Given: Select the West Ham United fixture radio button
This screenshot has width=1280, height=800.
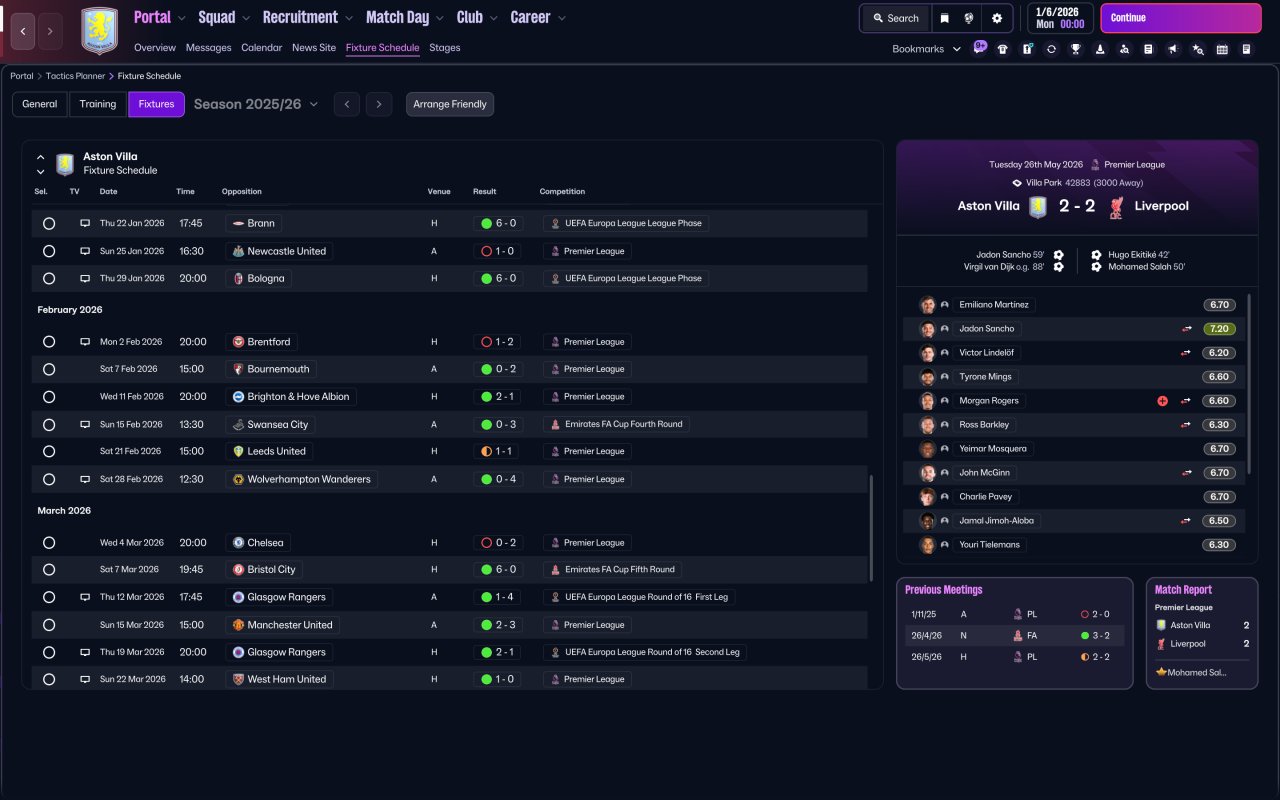Looking at the screenshot, I should (48, 680).
